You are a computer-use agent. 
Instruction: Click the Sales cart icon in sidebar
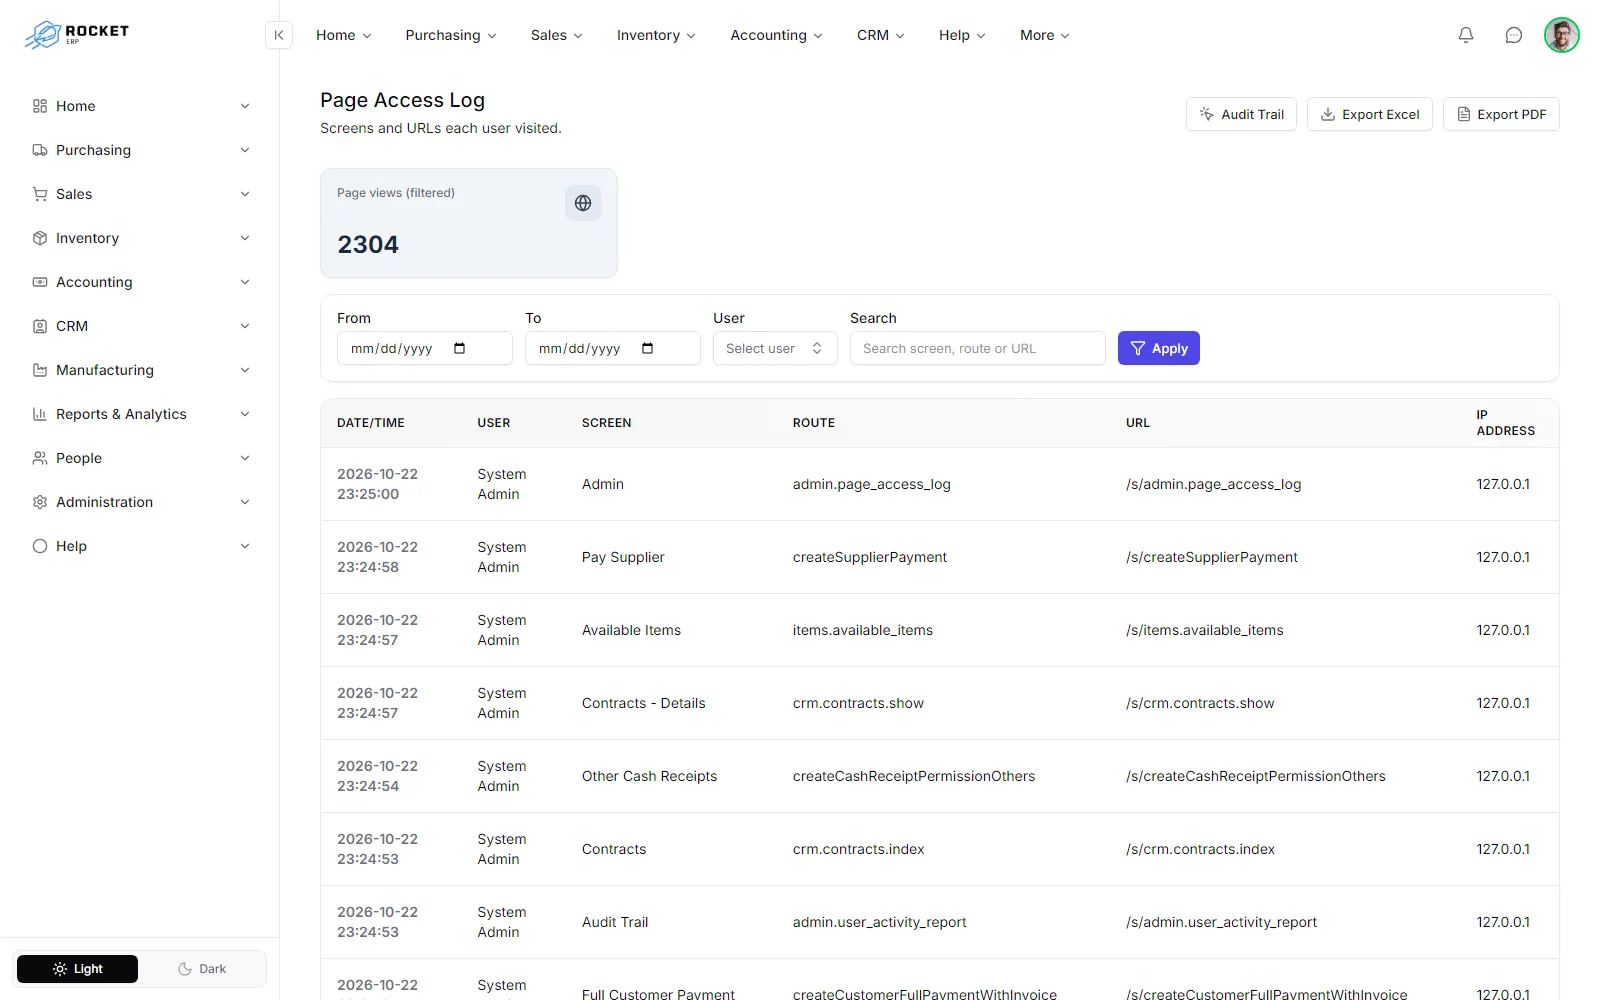(40, 194)
